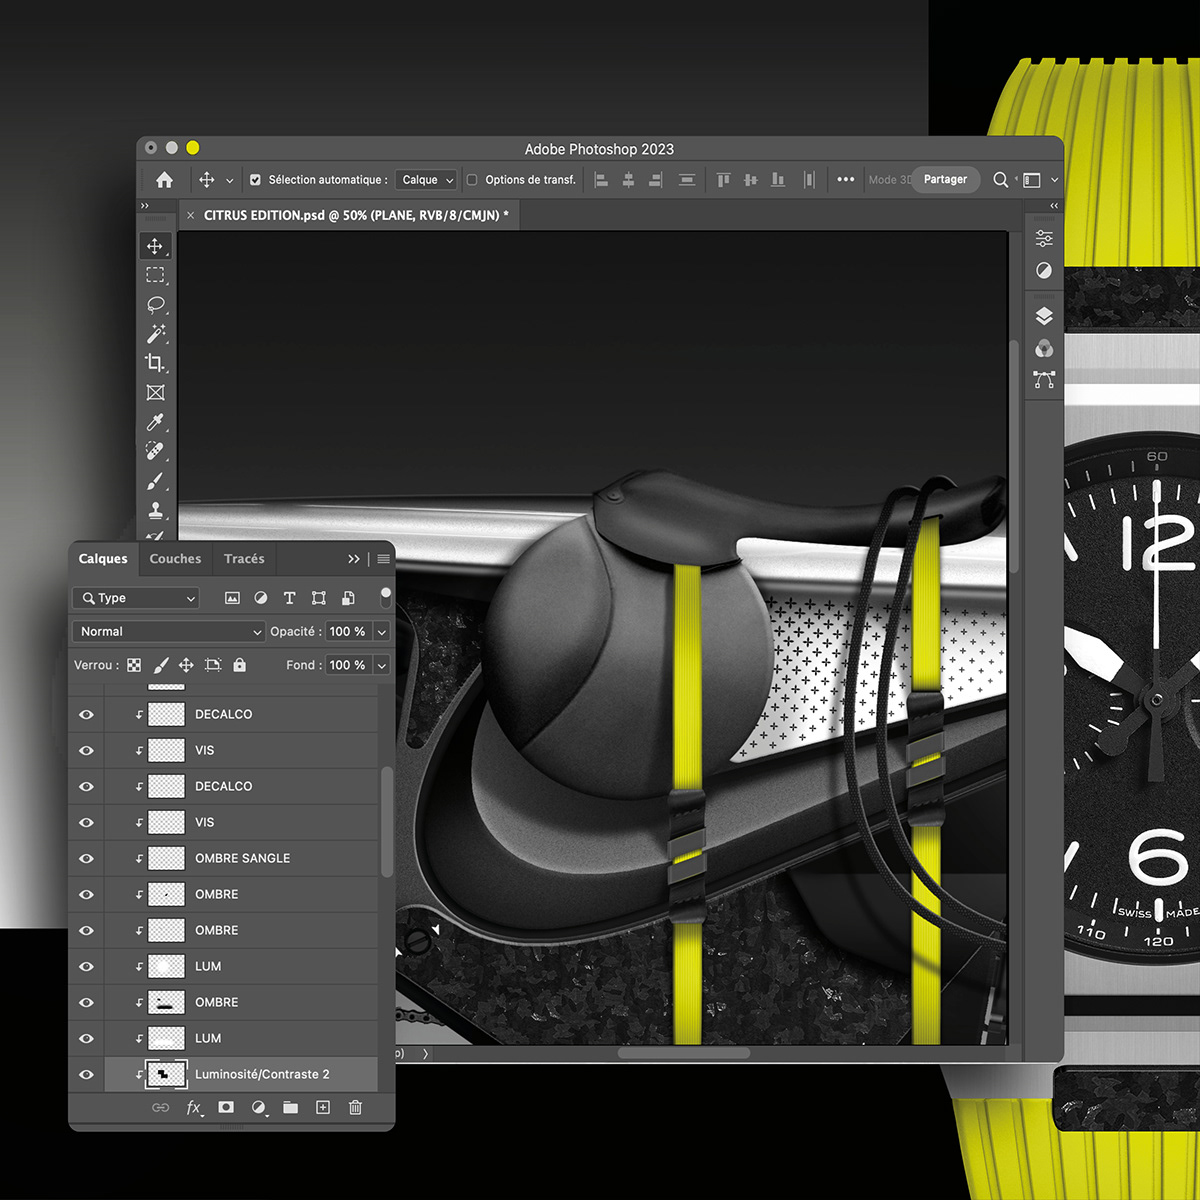Open the Adjustments panel icon

(1044, 237)
